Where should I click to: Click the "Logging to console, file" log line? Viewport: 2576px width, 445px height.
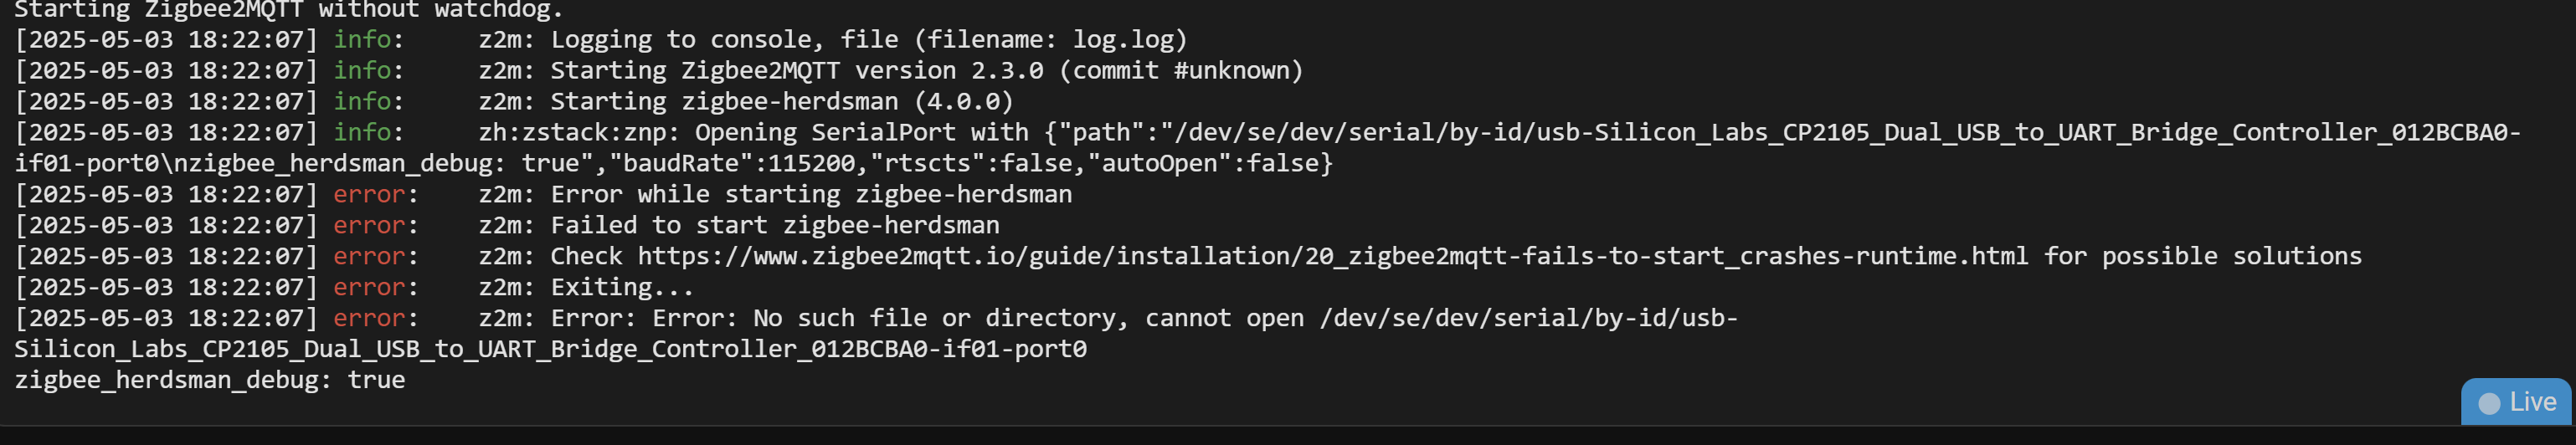click(868, 40)
